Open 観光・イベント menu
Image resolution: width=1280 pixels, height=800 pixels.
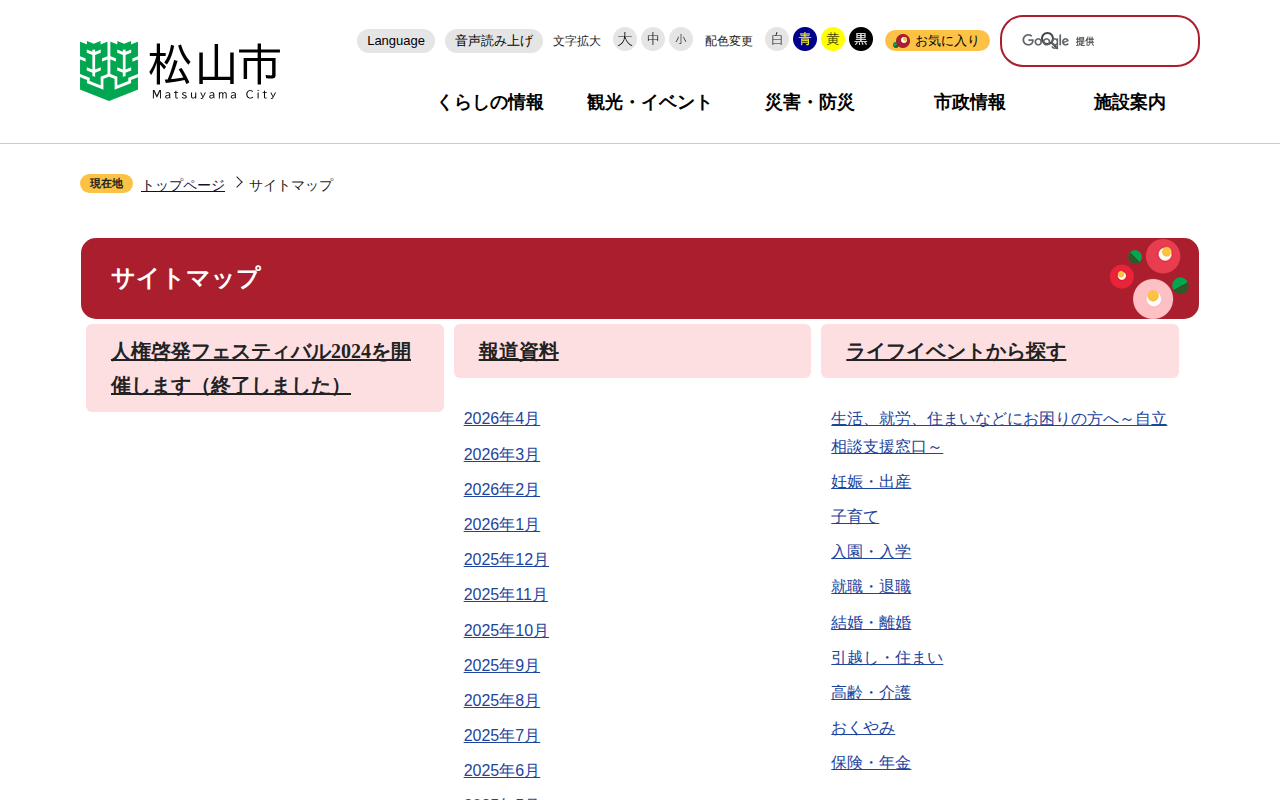click(x=650, y=102)
